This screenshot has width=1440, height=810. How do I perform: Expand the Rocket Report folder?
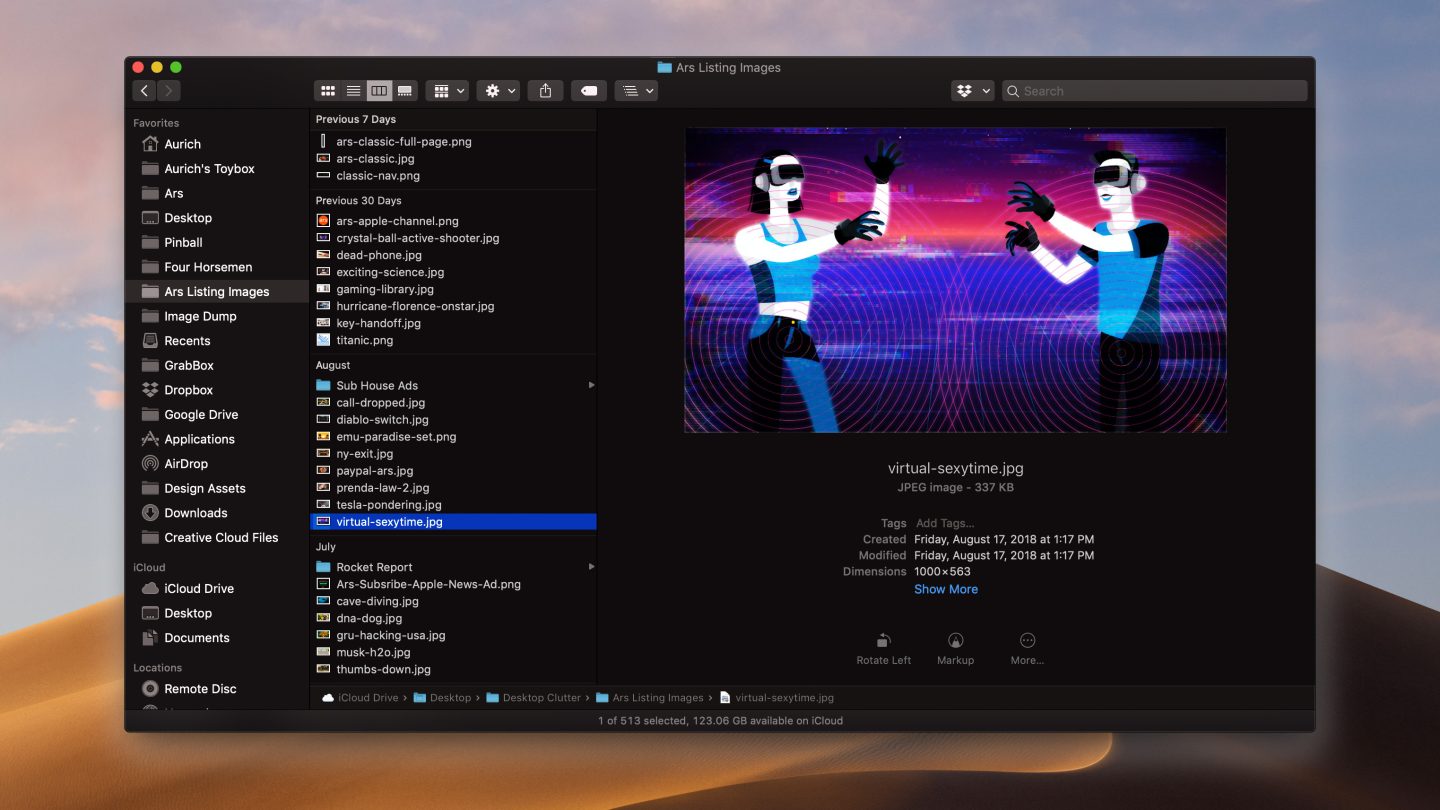(x=590, y=566)
